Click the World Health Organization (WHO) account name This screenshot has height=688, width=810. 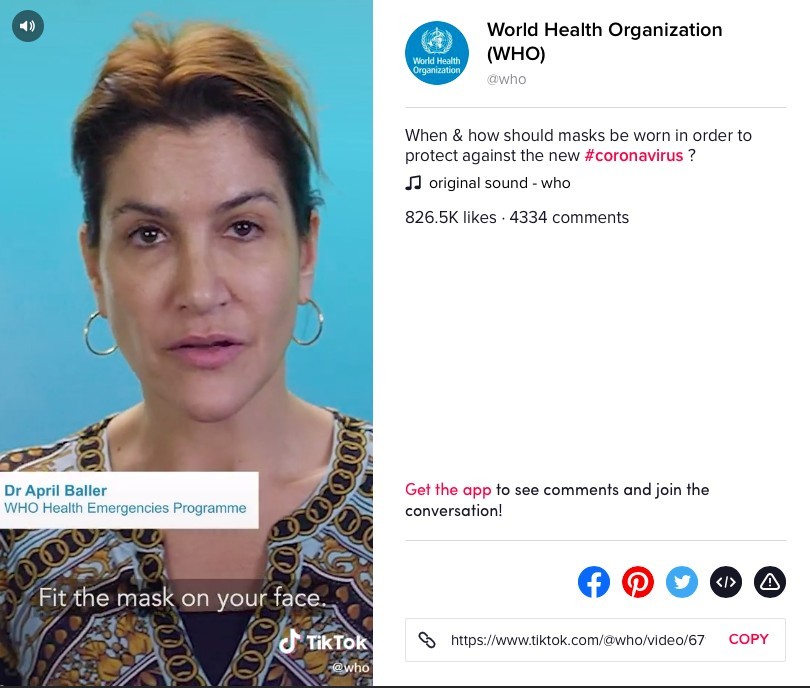click(x=604, y=41)
